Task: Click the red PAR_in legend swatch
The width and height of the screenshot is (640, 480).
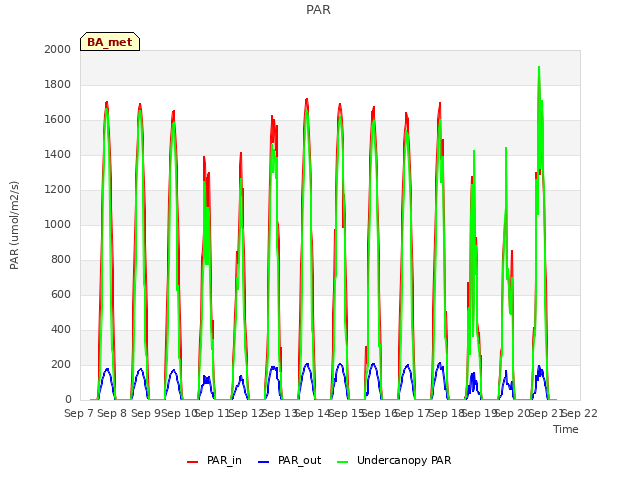Action: [192, 462]
